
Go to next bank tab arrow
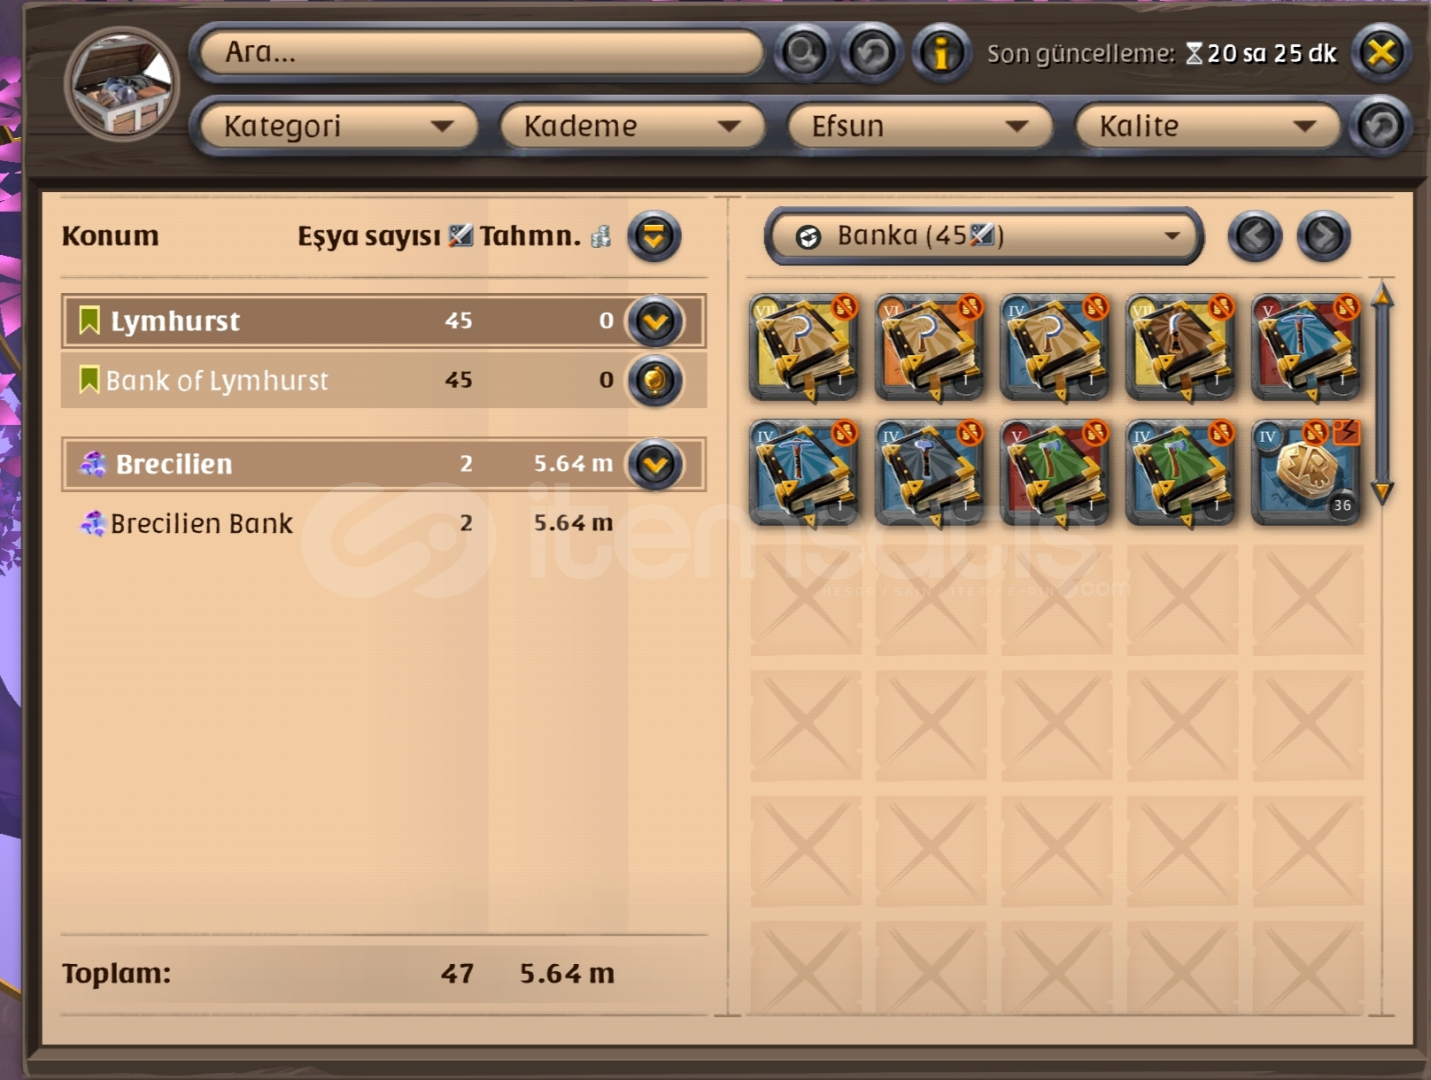click(x=1324, y=237)
